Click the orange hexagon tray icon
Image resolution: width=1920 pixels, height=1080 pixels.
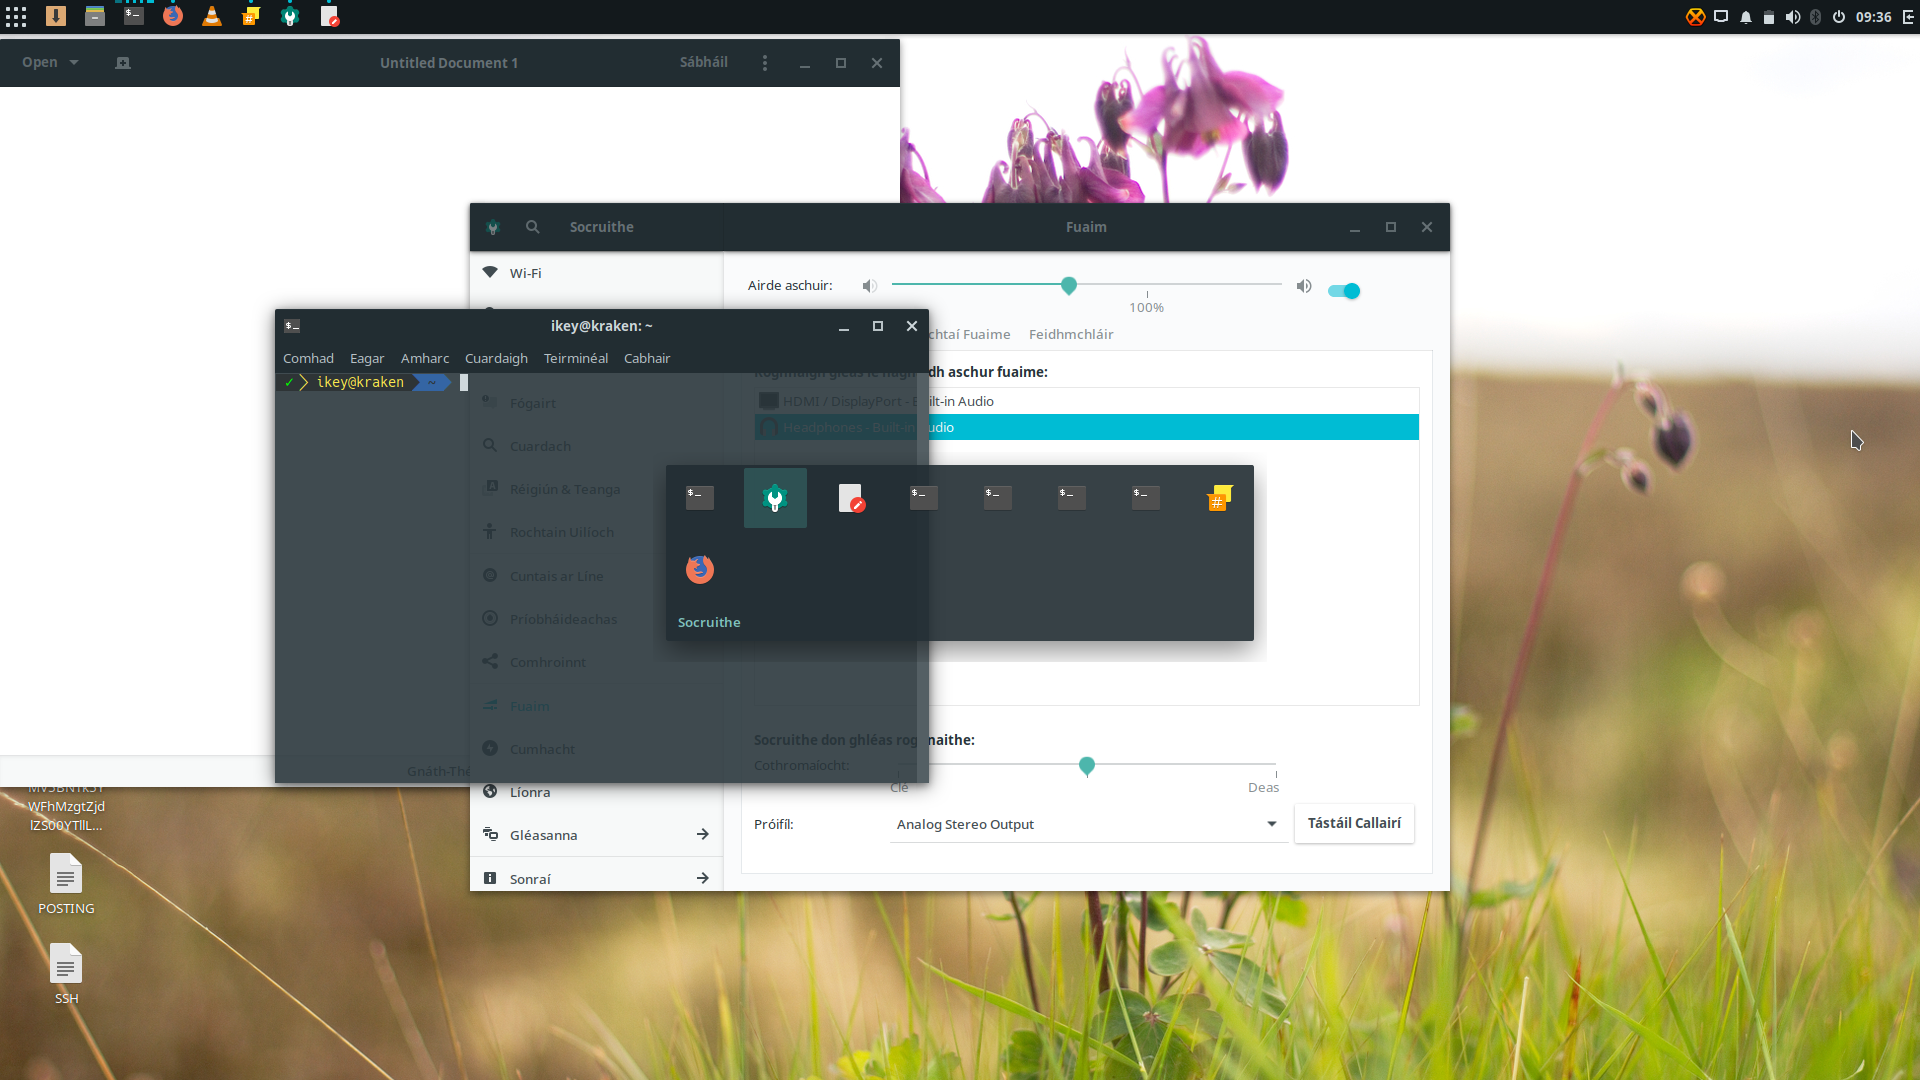[x=1695, y=17]
